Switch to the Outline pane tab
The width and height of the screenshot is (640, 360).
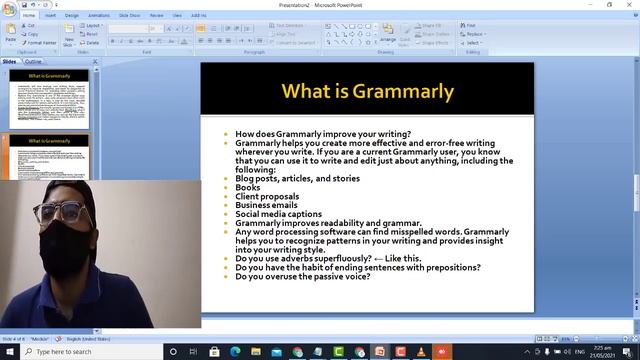33,62
